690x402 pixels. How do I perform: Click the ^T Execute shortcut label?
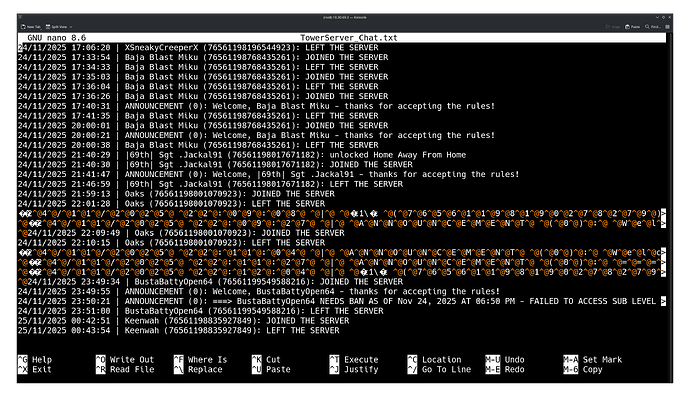tap(354, 359)
